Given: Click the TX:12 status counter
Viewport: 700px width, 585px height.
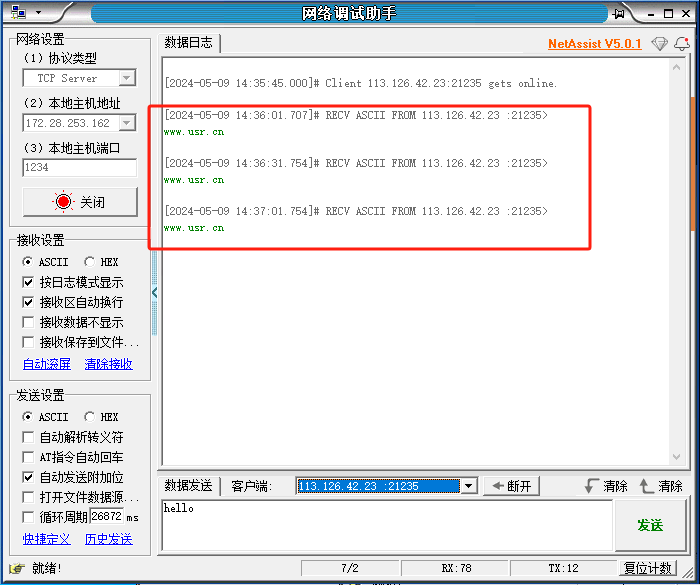Looking at the screenshot, I should coord(563,568).
